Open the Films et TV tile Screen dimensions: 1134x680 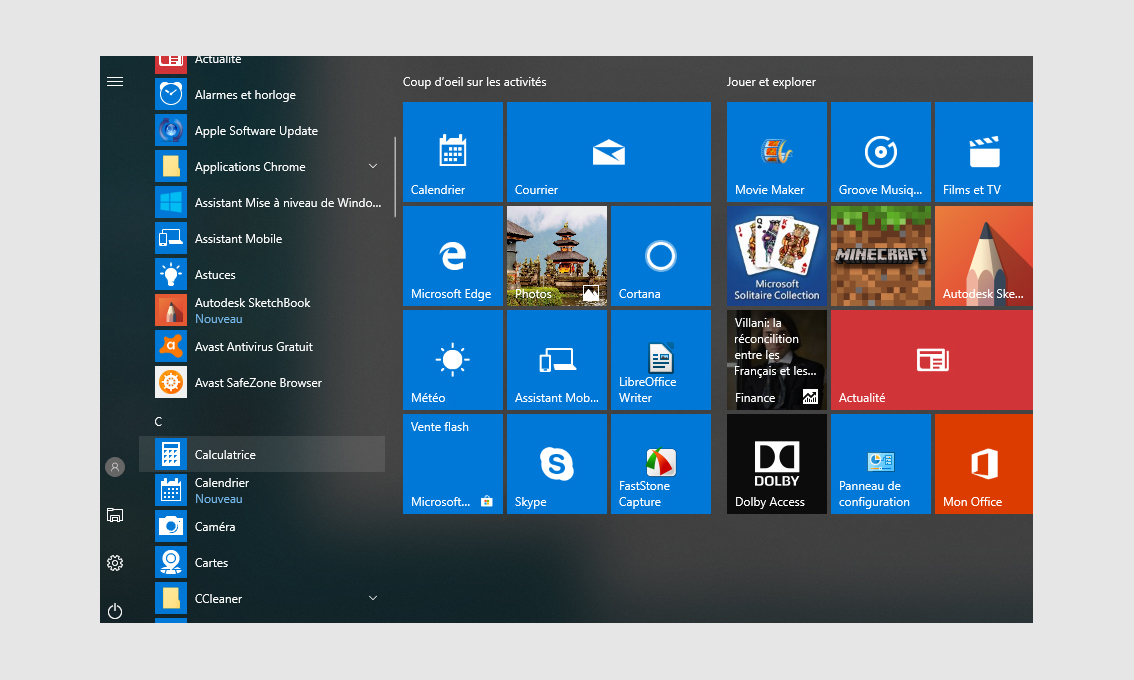tap(984, 152)
